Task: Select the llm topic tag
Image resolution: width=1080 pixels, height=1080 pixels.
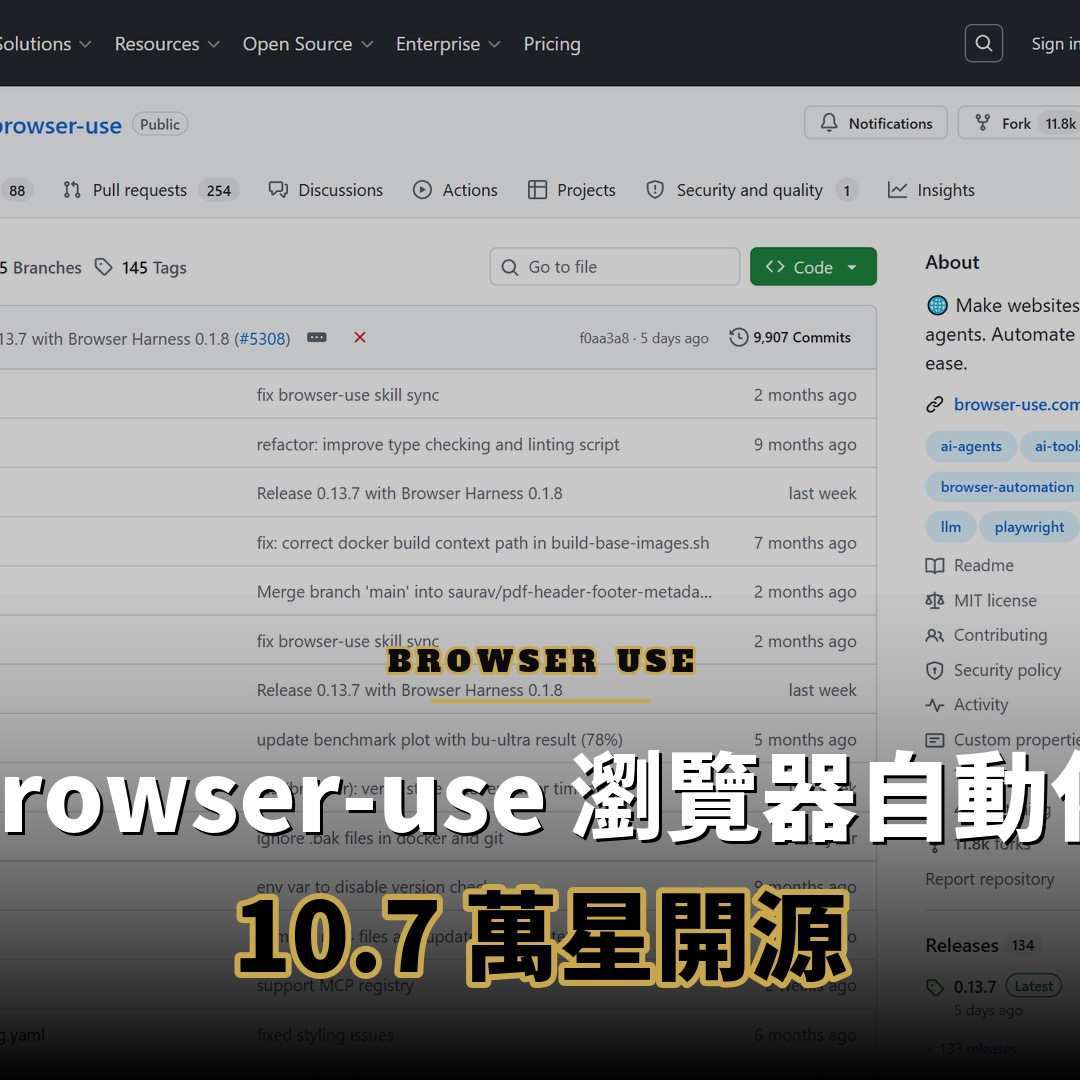Action: pos(951,527)
